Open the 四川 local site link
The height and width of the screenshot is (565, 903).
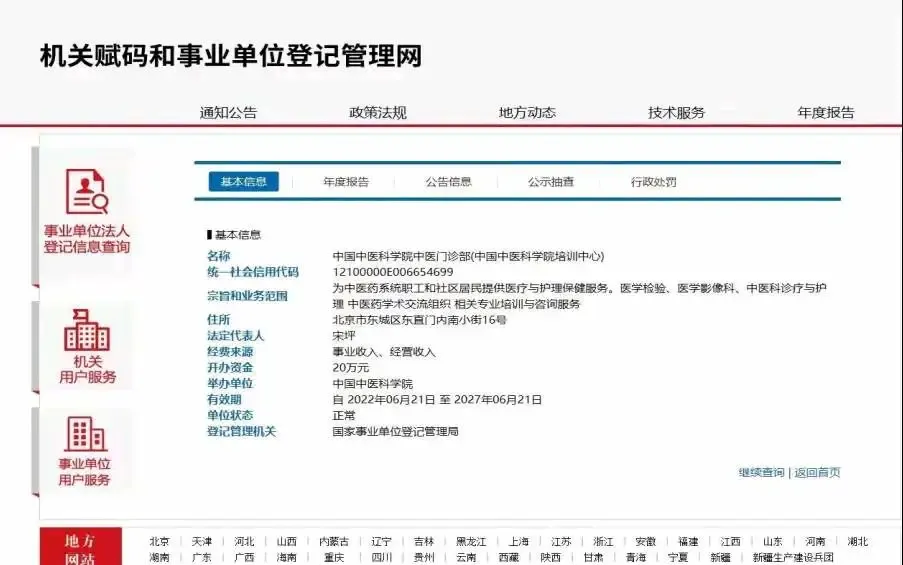(381, 558)
